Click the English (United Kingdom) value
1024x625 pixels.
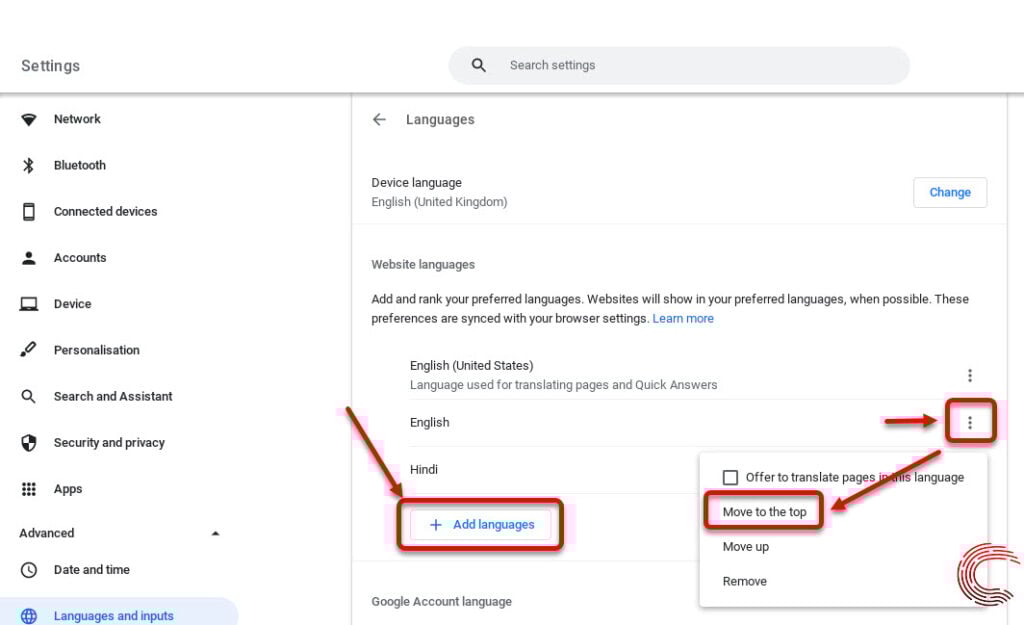(x=439, y=202)
